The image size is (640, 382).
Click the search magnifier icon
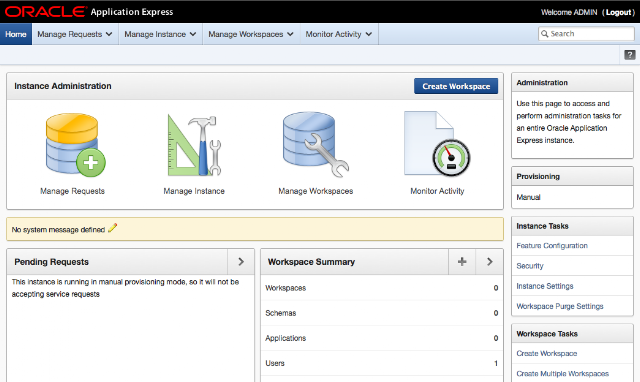tap(544, 34)
